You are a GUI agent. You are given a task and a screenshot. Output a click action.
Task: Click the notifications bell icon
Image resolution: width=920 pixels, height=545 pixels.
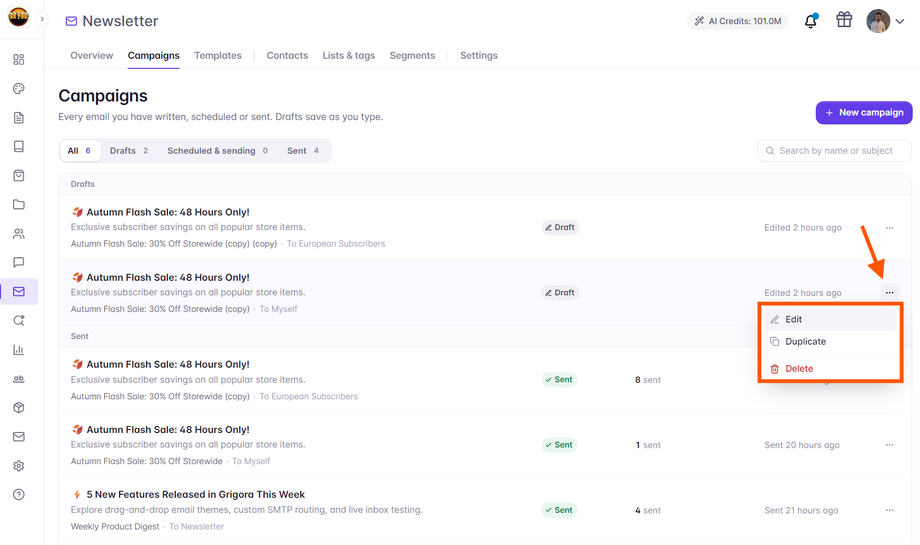point(810,21)
